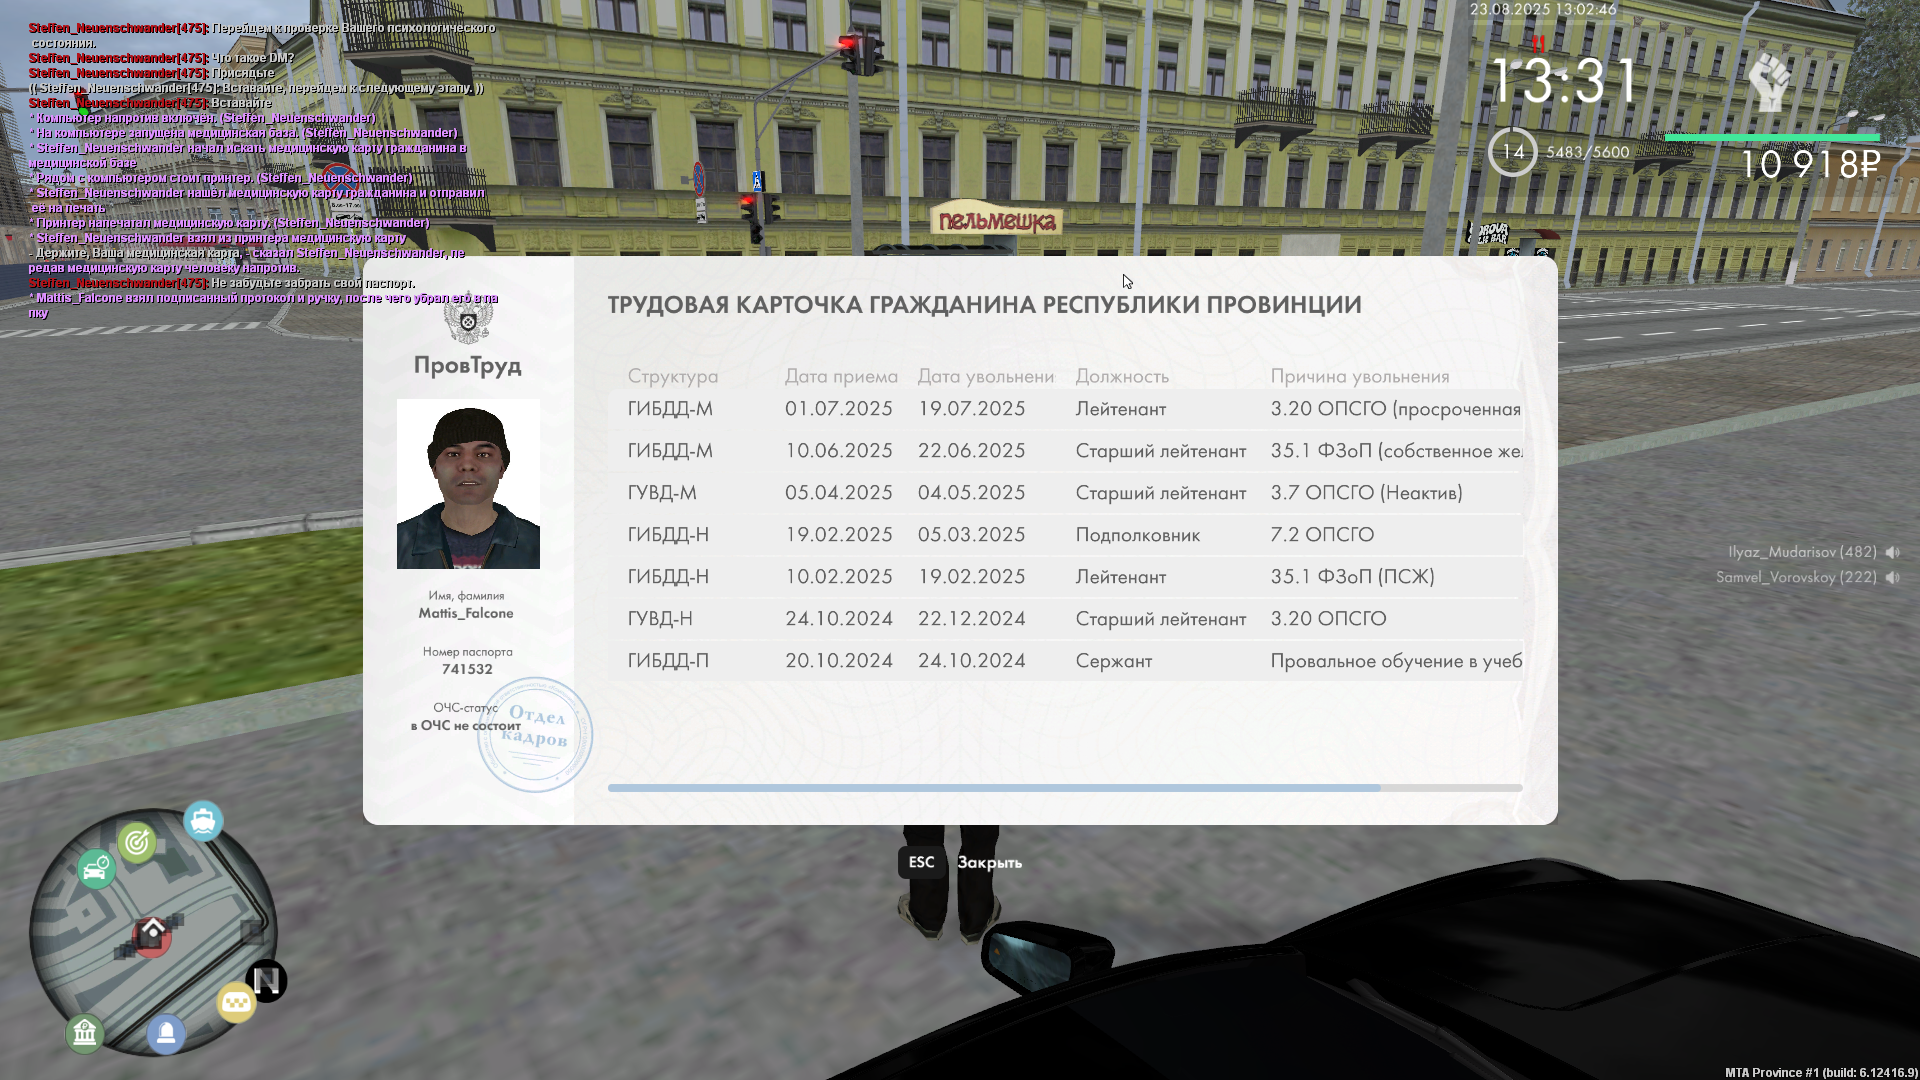The height and width of the screenshot is (1080, 1920).
Task: Click the 7.2 ОПСГО reason cell
Action: [1322, 535]
